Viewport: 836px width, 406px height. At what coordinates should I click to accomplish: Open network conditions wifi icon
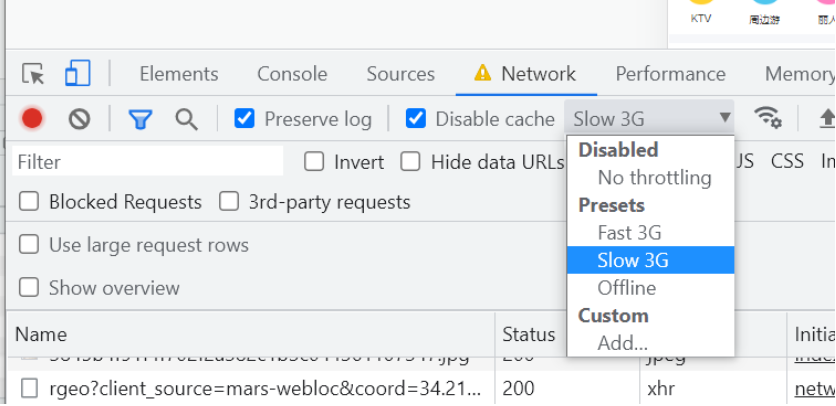pyautogui.click(x=767, y=118)
